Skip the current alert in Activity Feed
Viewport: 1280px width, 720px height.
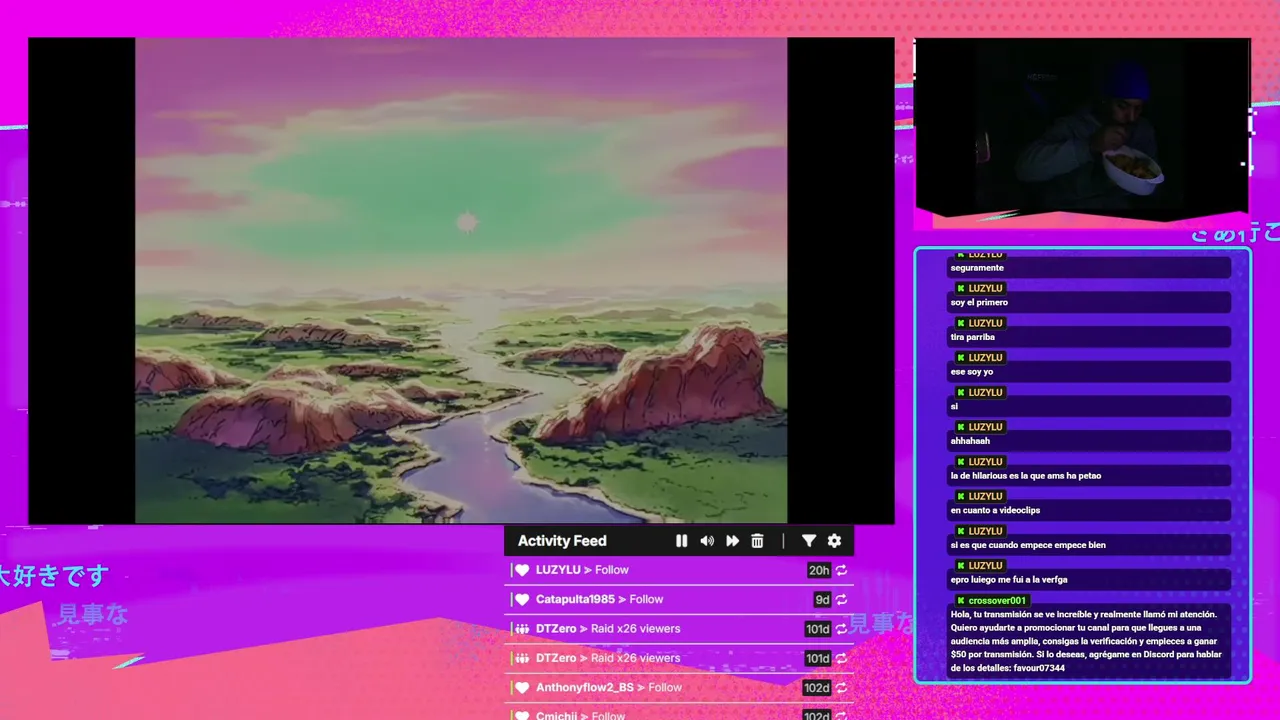732,541
